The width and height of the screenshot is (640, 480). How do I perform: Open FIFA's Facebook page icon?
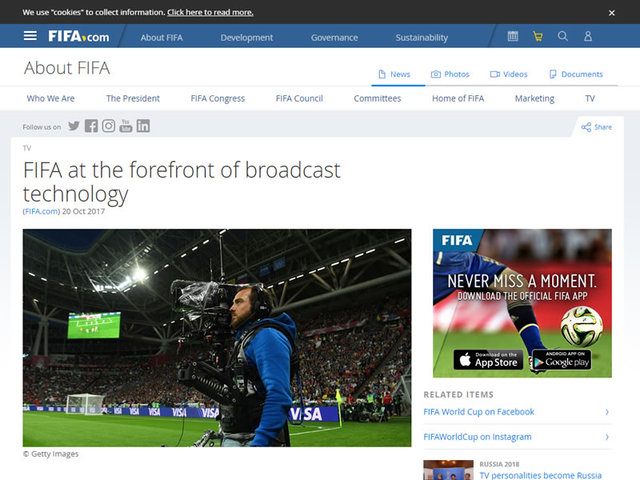(91, 126)
